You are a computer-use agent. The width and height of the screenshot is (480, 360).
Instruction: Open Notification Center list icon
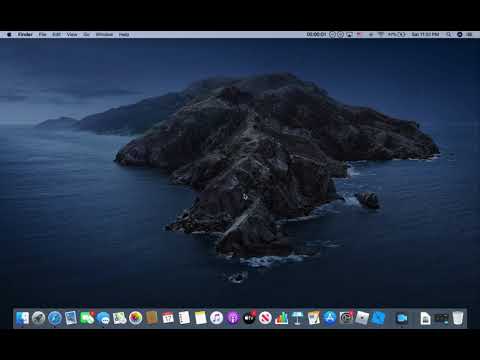pyautogui.click(x=470, y=34)
